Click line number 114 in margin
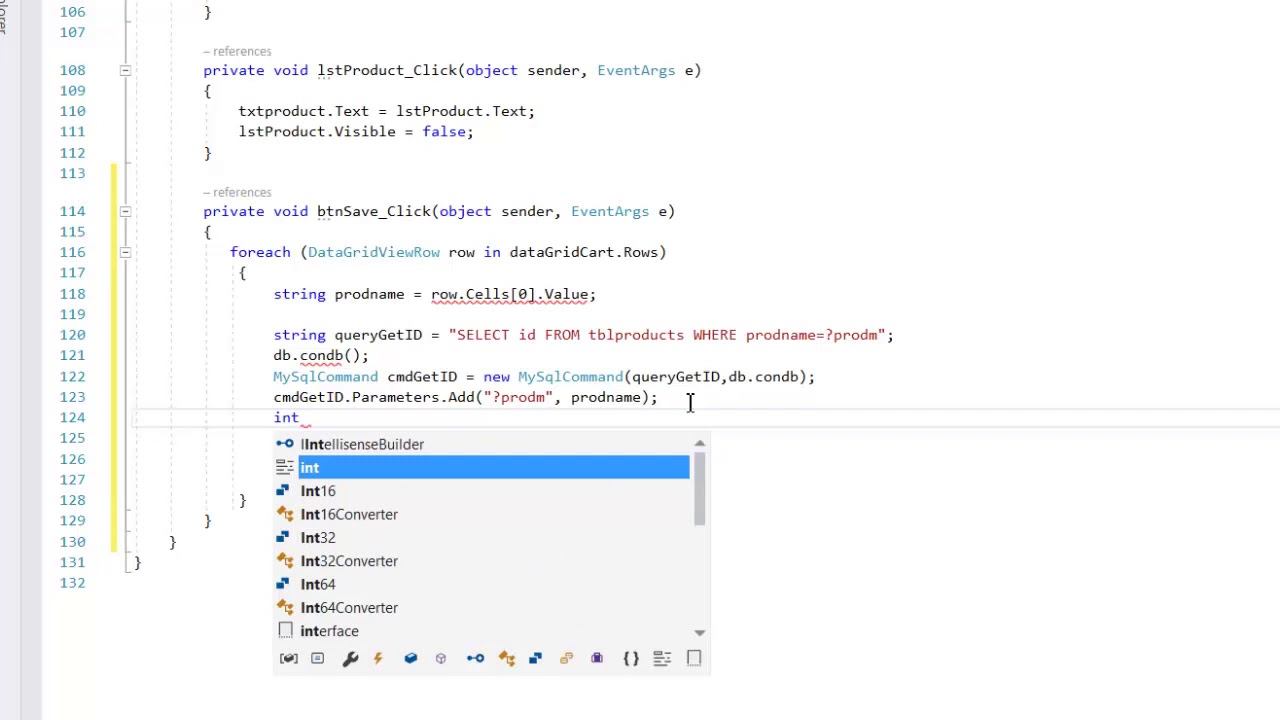The width and height of the screenshot is (1280, 720). pyautogui.click(x=72, y=211)
